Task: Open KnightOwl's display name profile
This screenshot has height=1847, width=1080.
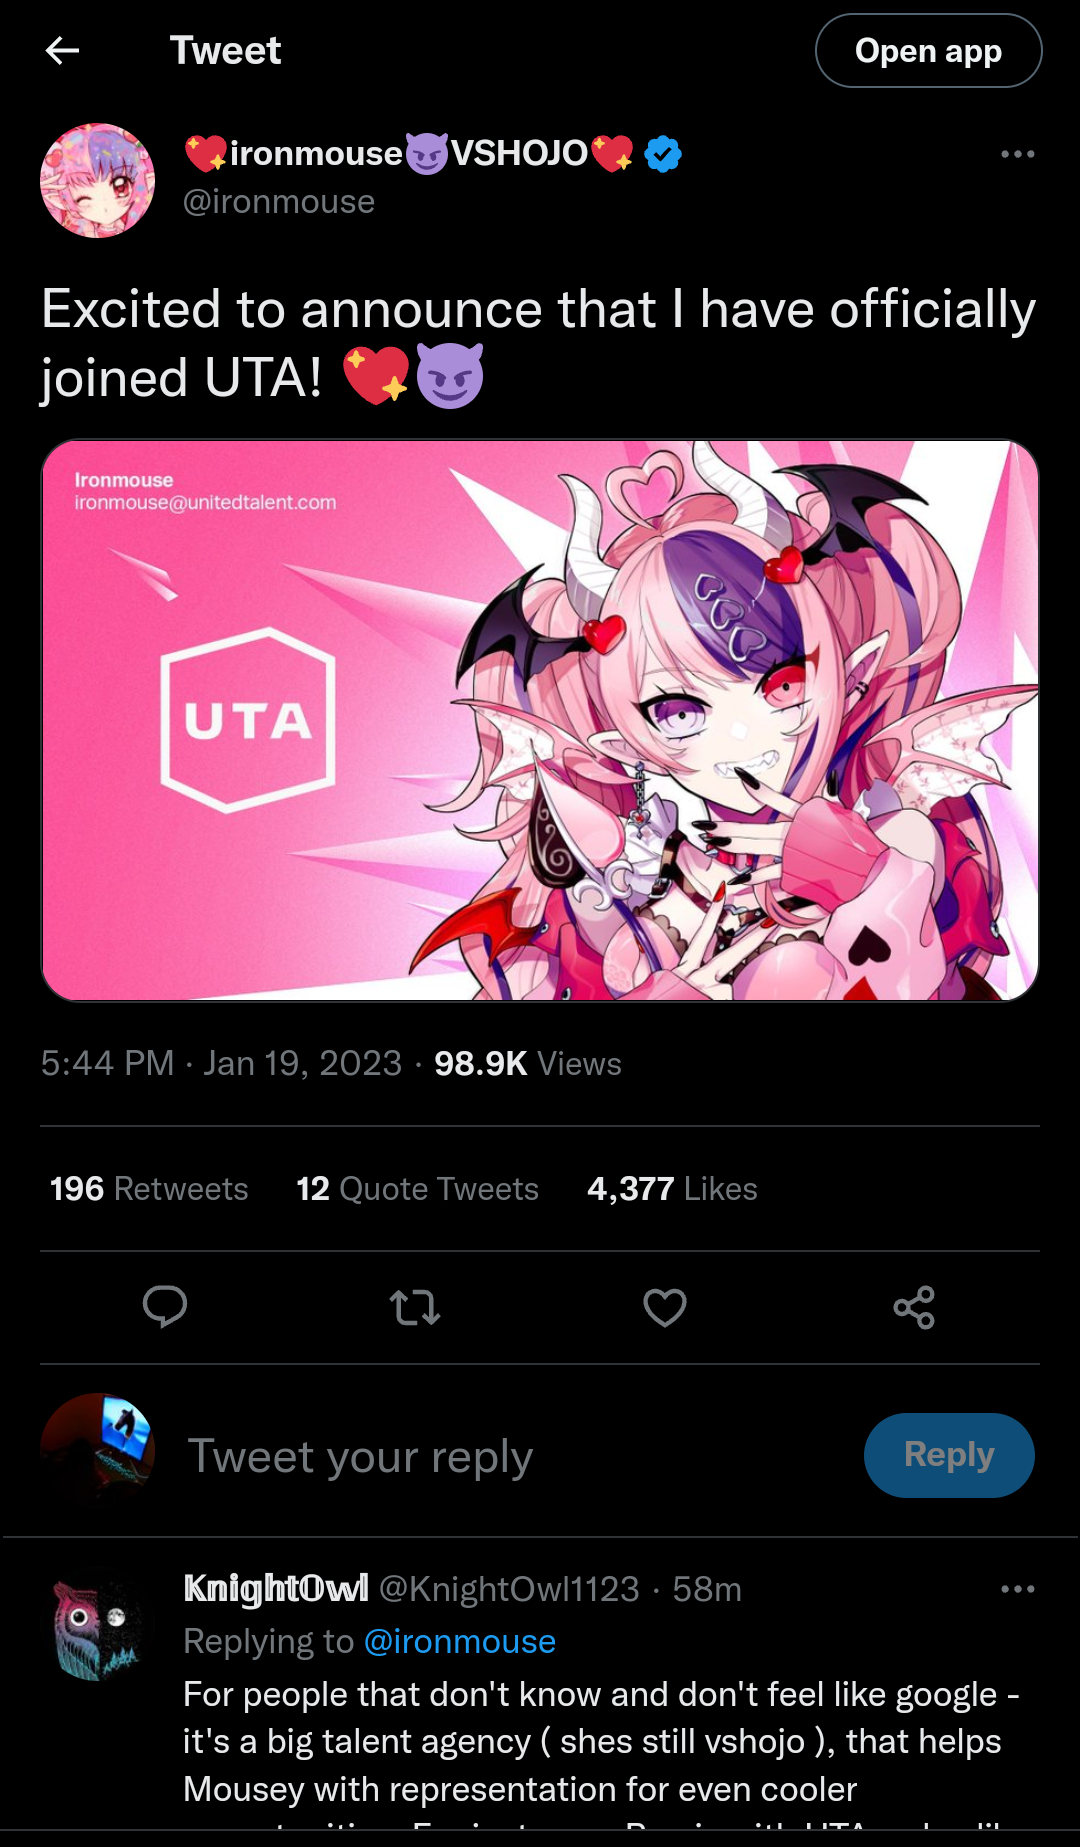Action: [276, 1589]
